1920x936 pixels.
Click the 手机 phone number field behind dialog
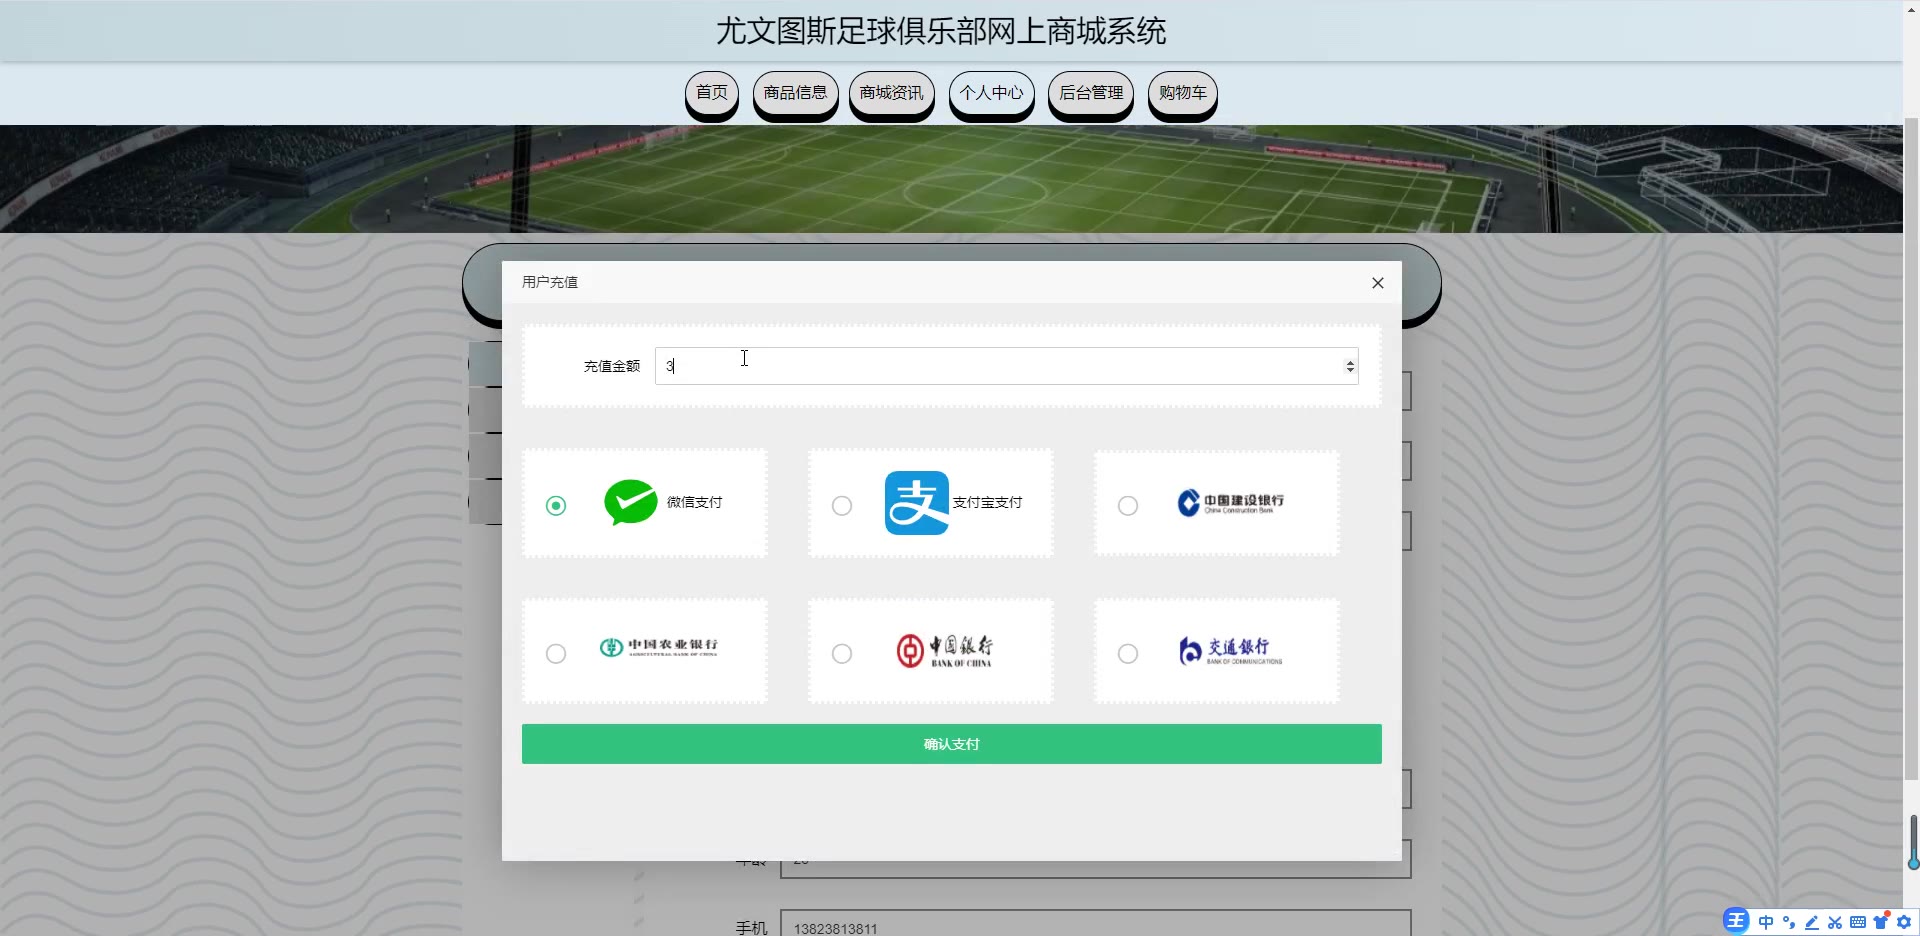tap(1095, 924)
